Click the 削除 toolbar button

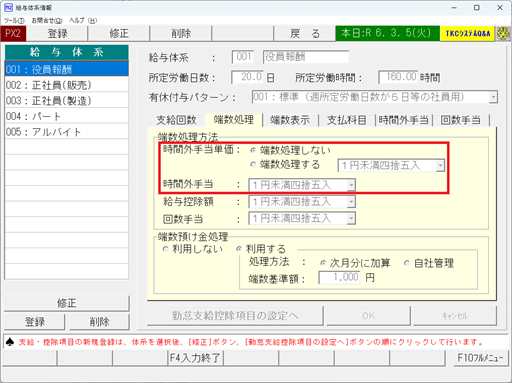(181, 34)
